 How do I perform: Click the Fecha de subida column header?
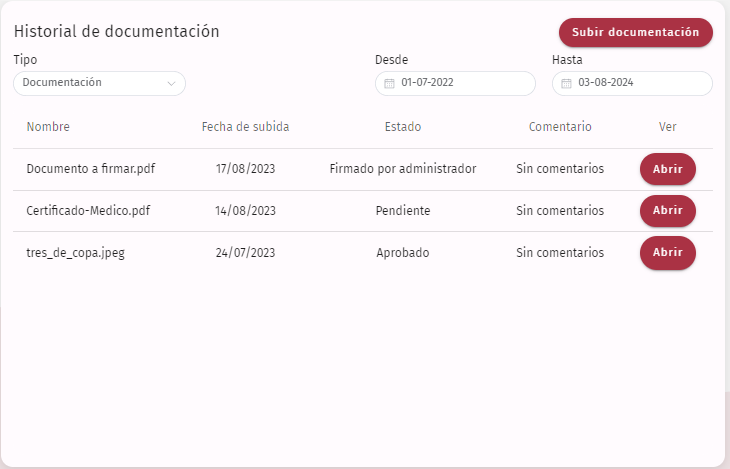click(245, 127)
